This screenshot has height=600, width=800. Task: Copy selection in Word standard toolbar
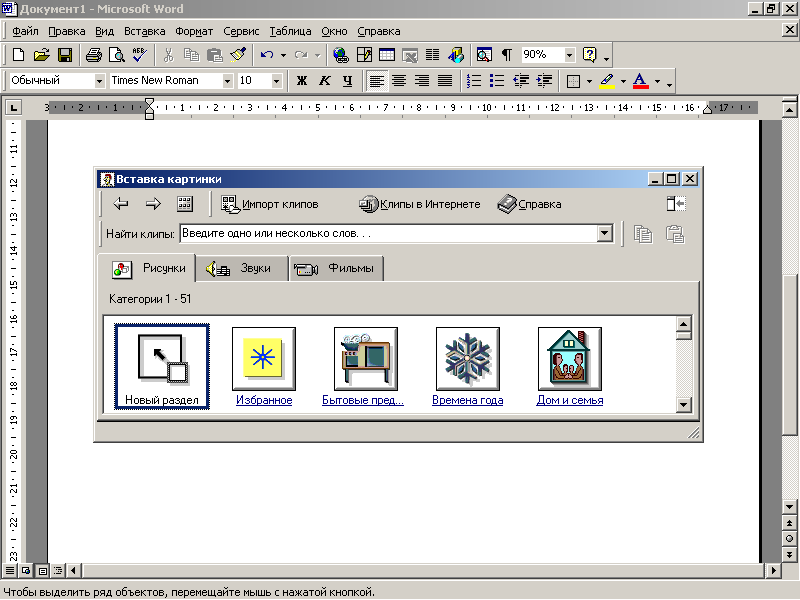coord(191,55)
